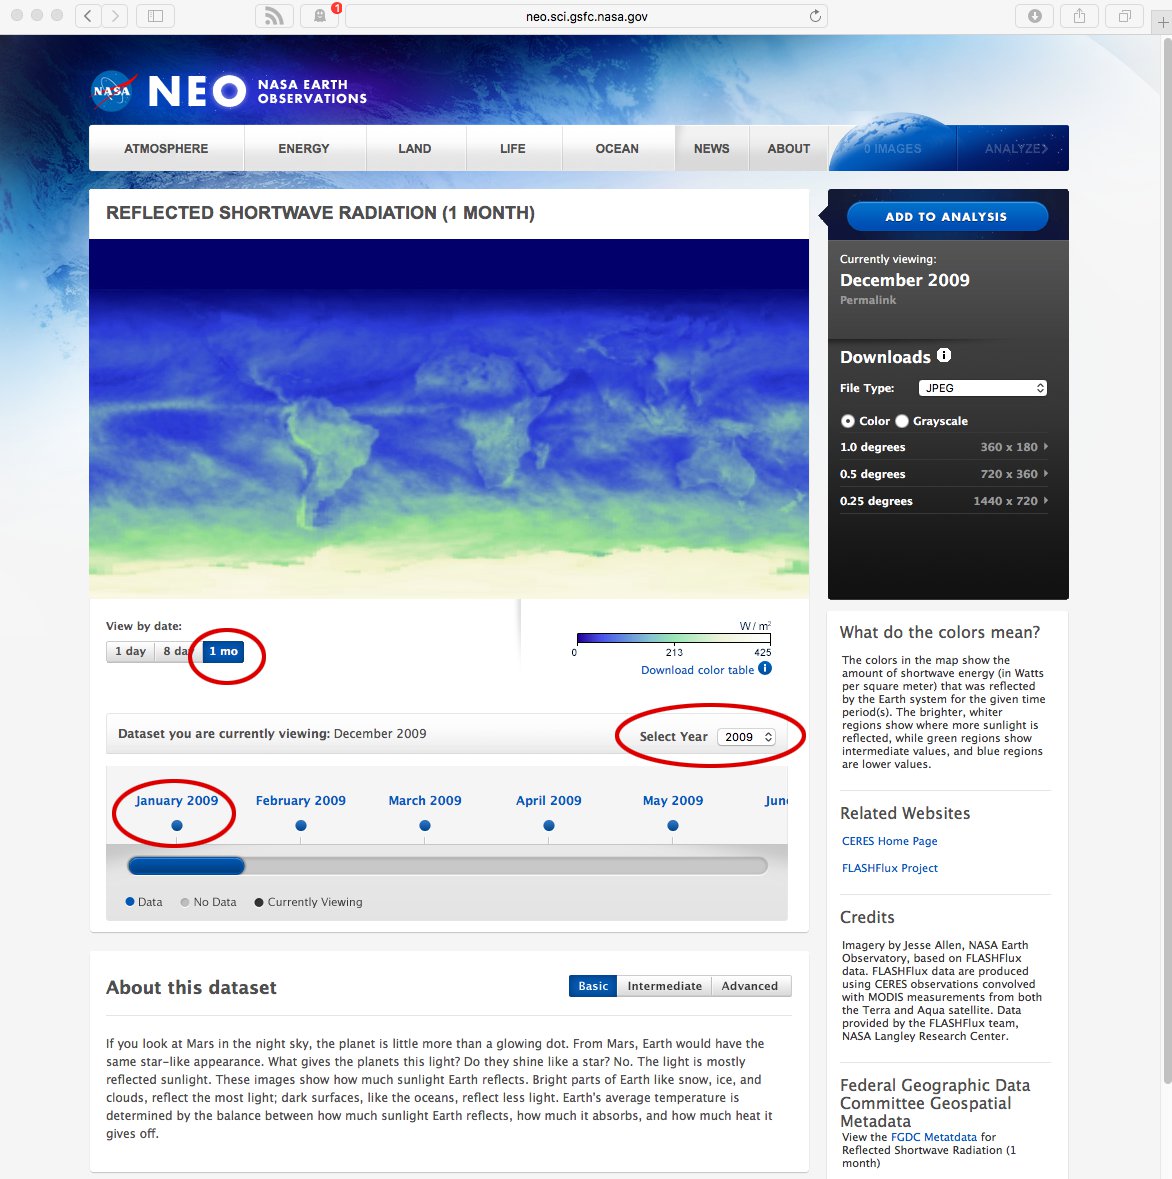Show all tabs icon in Safari

point(1125,16)
